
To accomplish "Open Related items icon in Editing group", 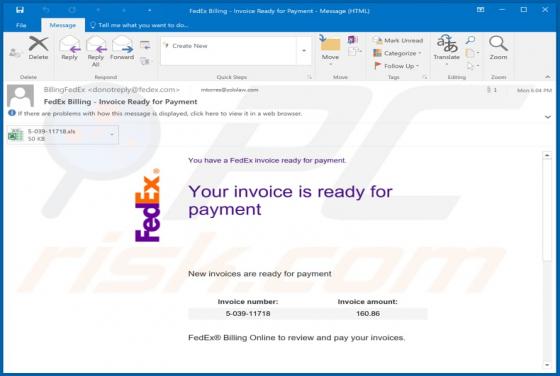I will coord(472,53).
